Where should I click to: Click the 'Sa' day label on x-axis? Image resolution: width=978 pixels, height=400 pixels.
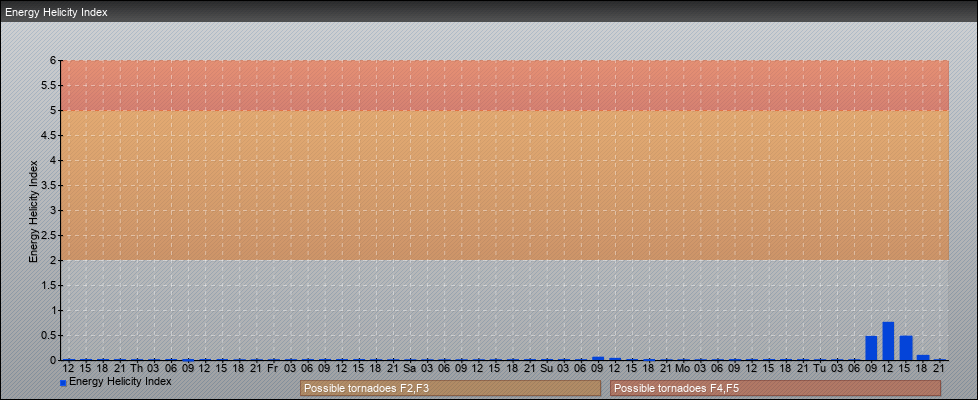tap(409, 368)
